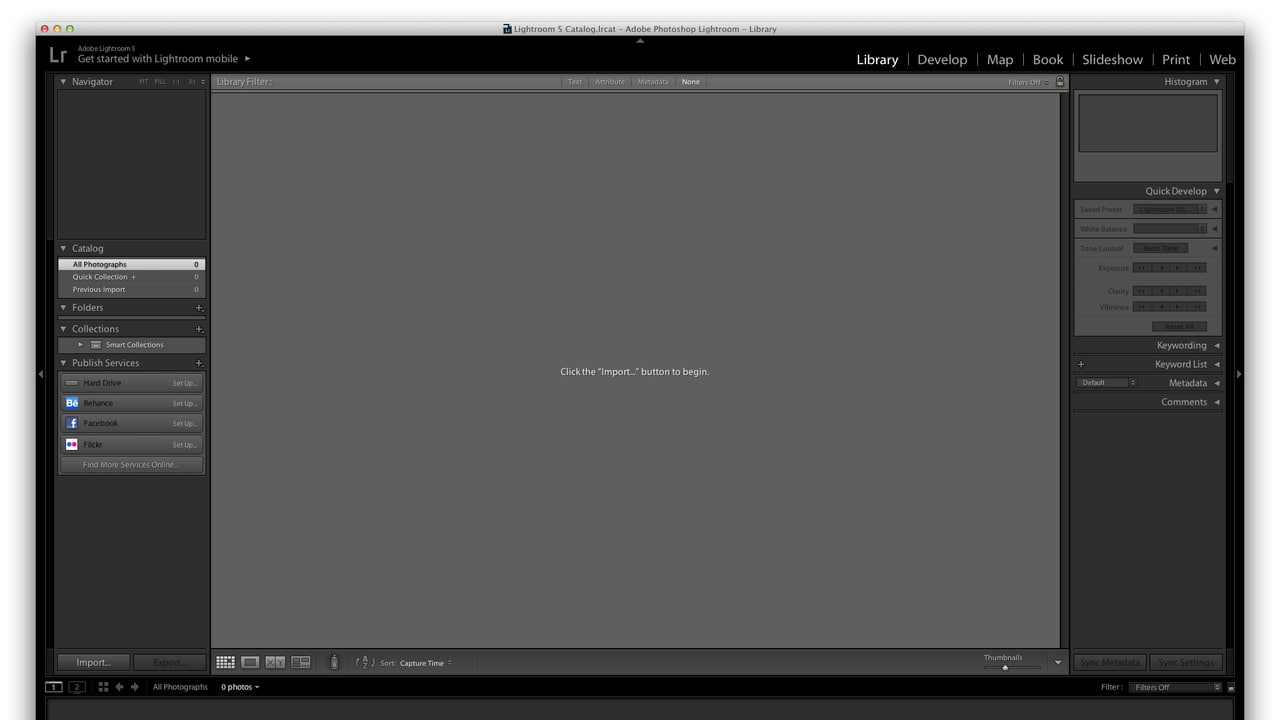This screenshot has height=720, width=1280.
Task: Select main window display button 1
Action: (x=53, y=687)
